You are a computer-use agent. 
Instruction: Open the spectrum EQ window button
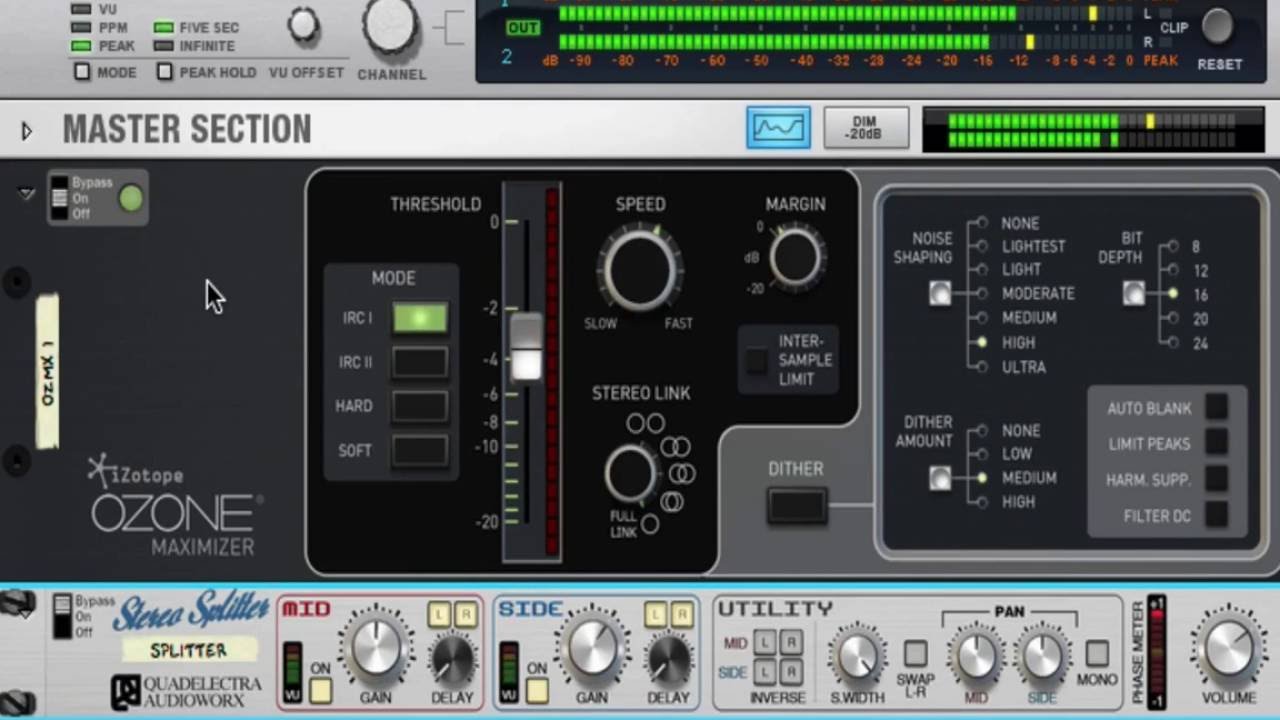click(778, 128)
